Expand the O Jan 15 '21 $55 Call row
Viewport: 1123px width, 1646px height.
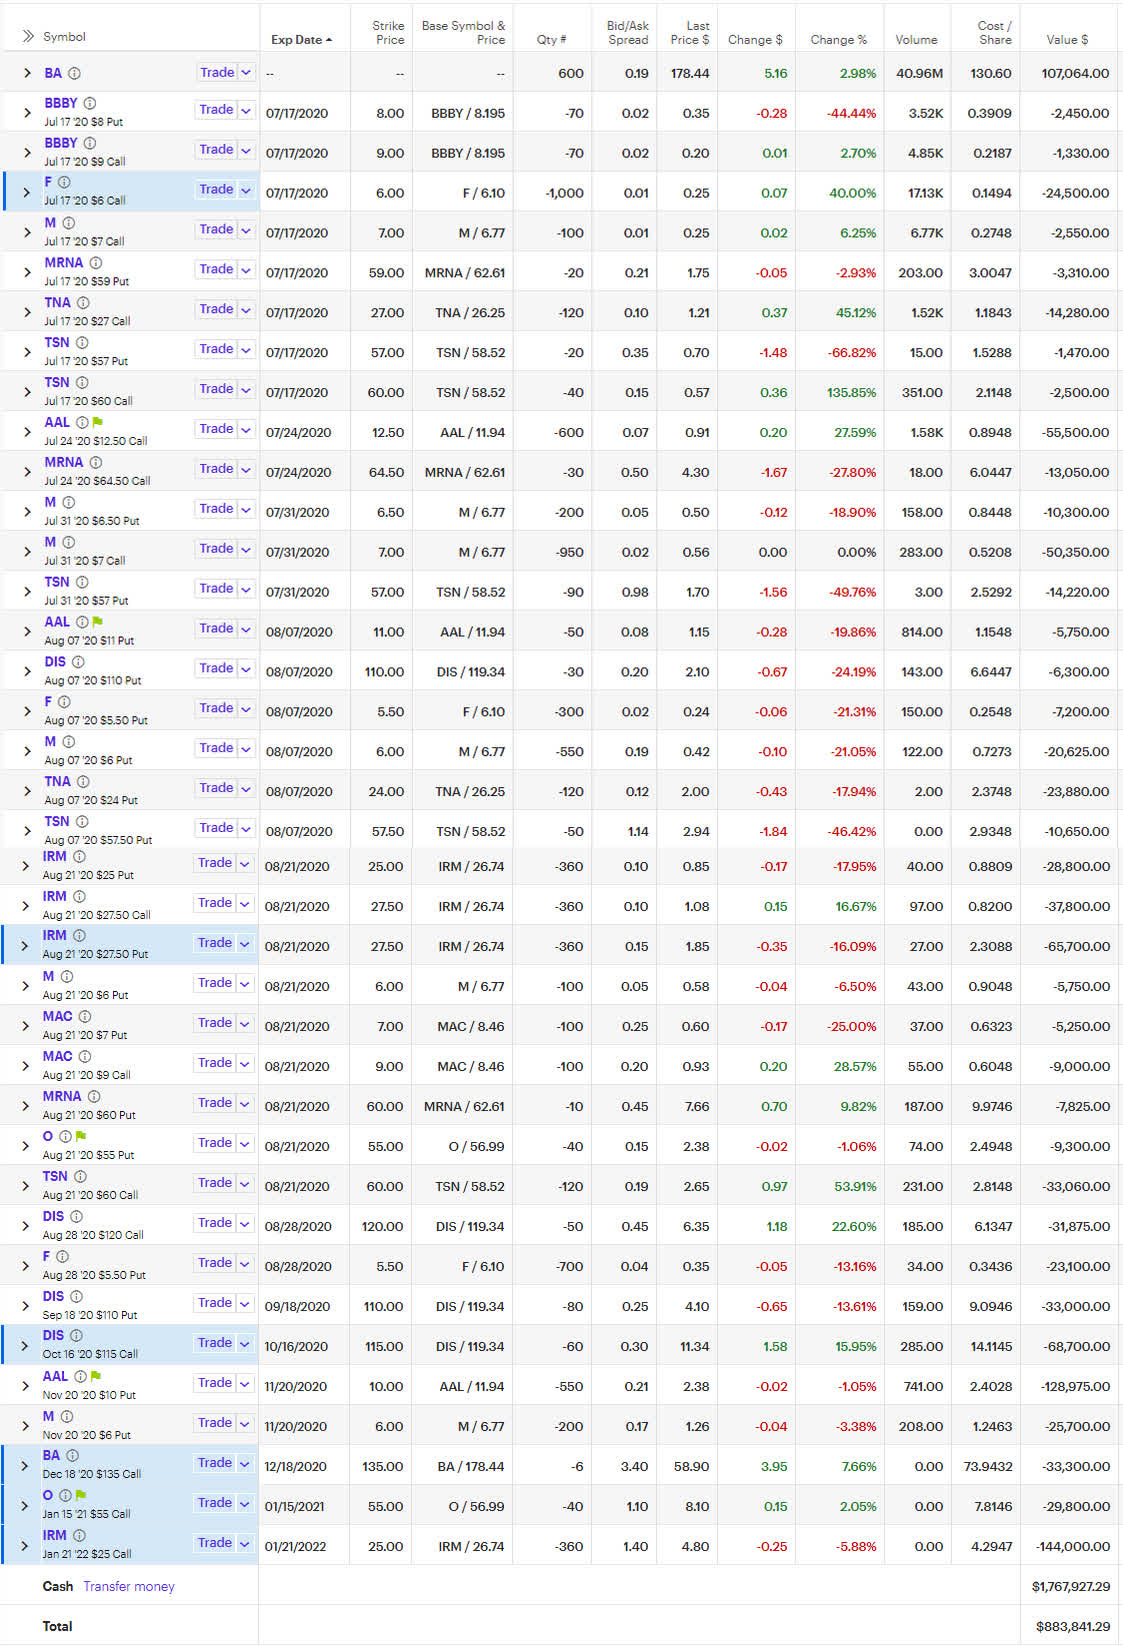(x=25, y=1505)
